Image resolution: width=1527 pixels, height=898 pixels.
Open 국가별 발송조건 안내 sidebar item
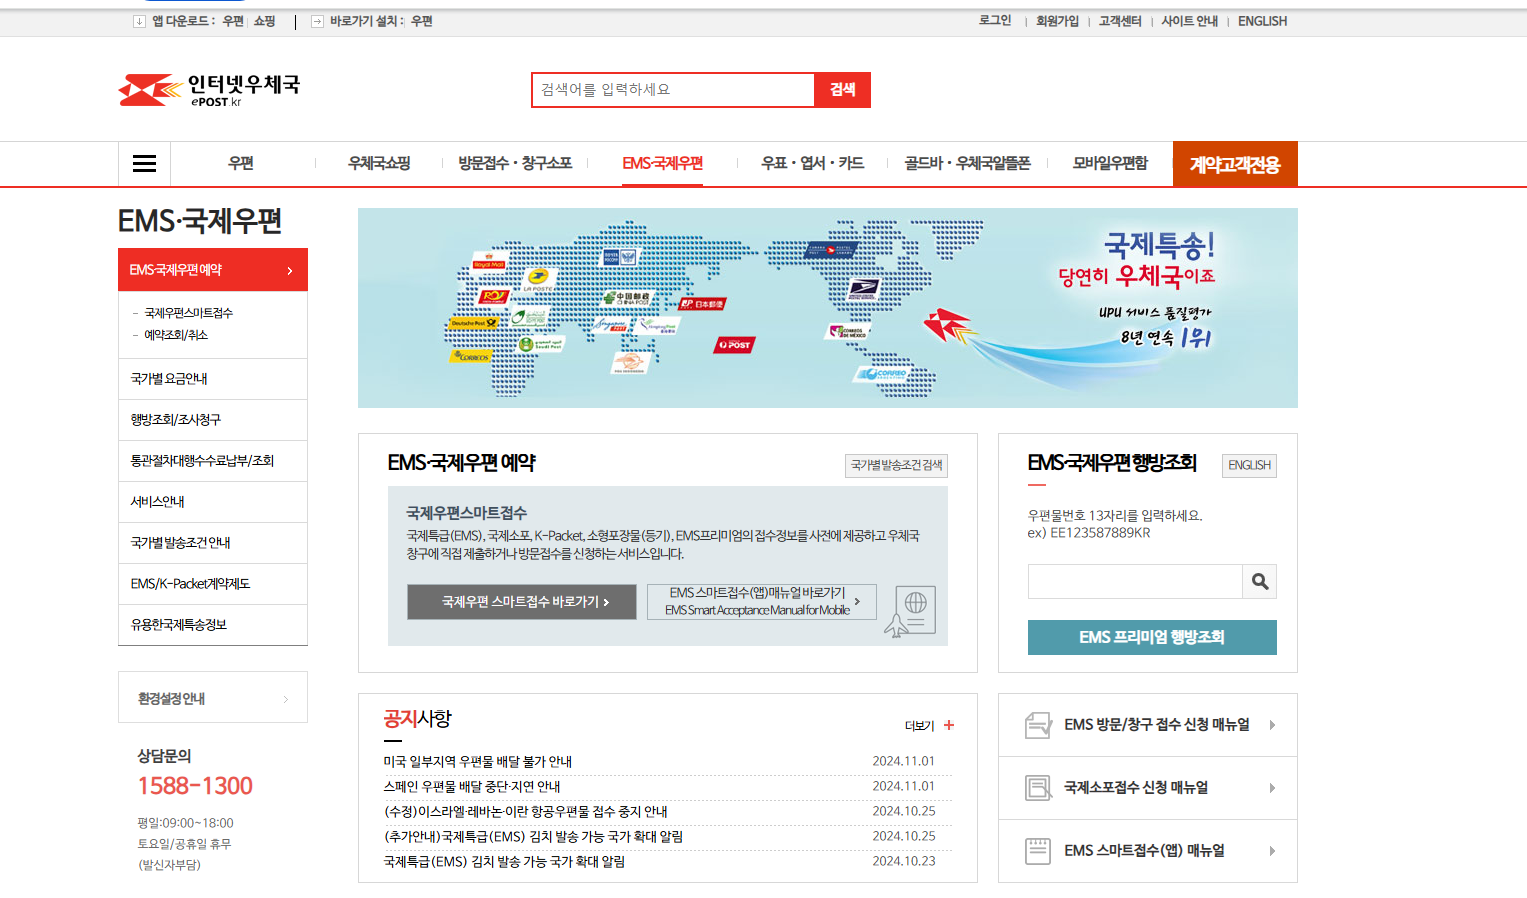212,543
